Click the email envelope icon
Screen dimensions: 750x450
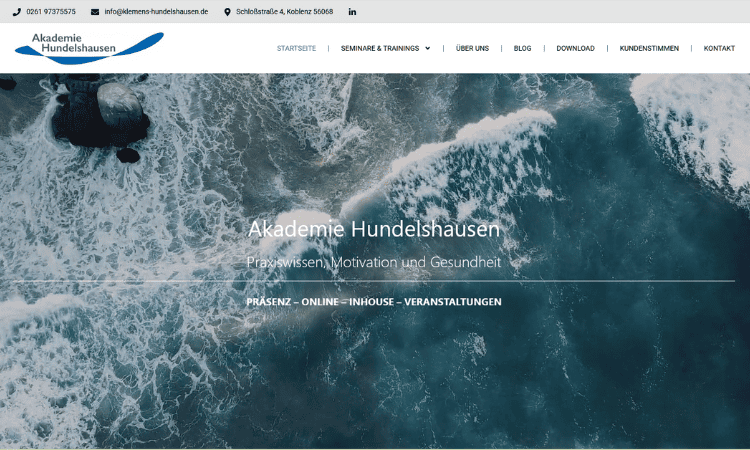[95, 12]
